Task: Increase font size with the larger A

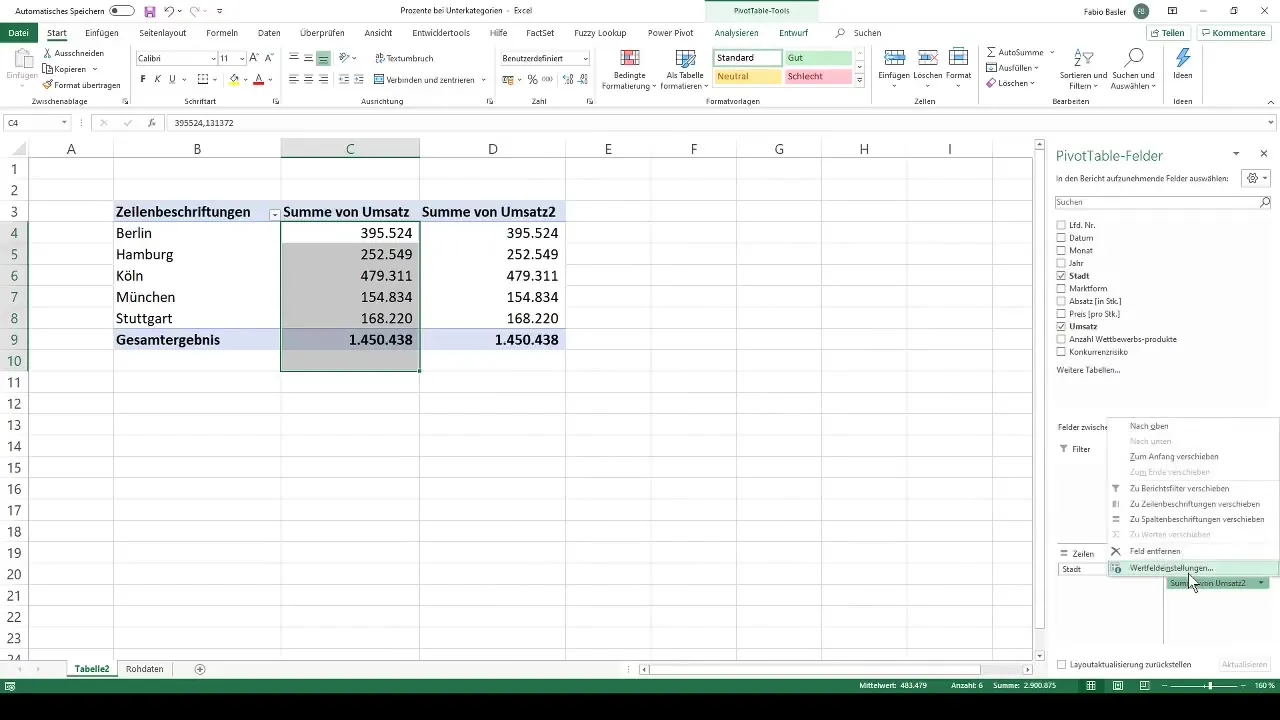Action: (253, 58)
